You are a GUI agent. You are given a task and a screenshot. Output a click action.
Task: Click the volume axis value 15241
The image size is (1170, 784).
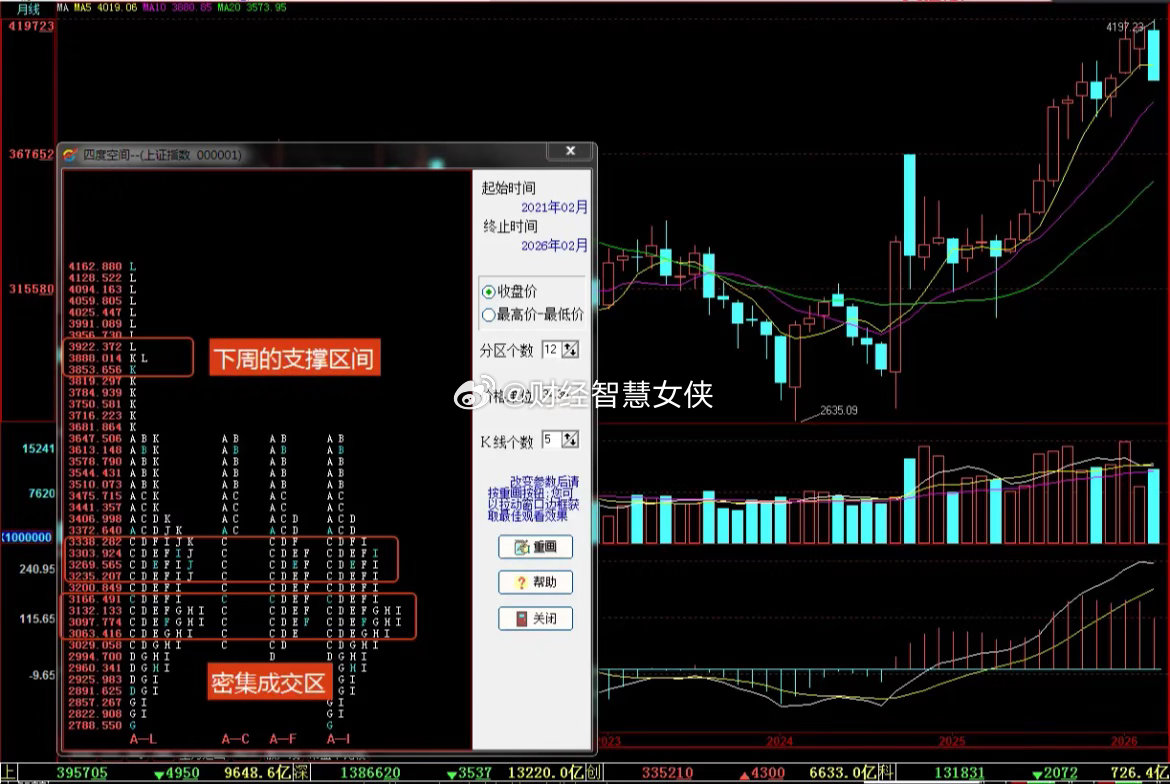(x=38, y=448)
